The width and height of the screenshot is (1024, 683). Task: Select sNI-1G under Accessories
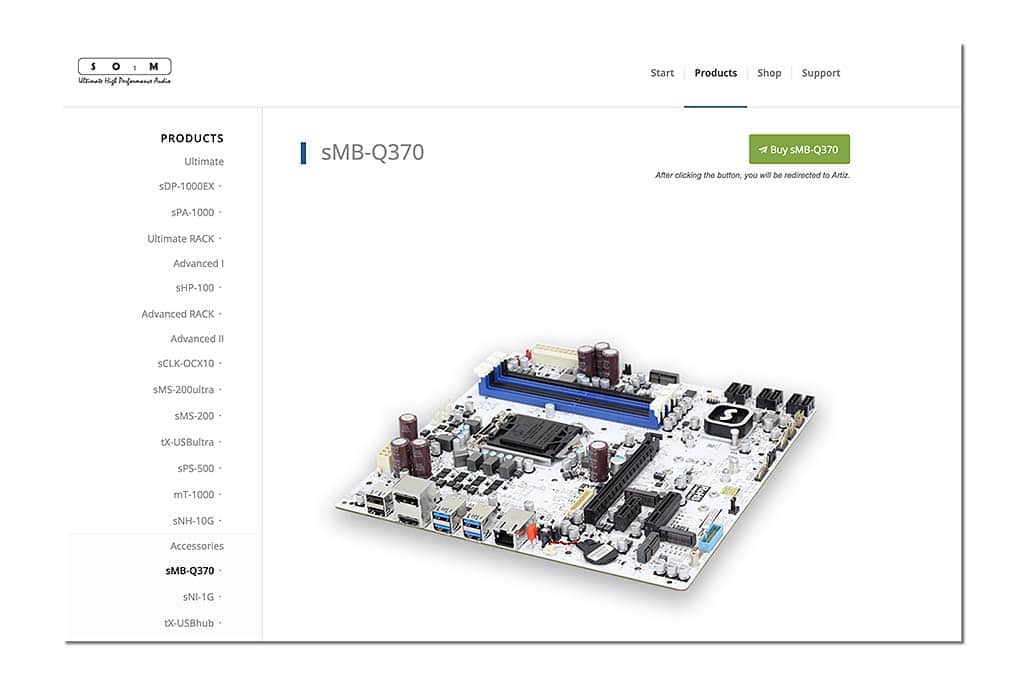point(198,597)
